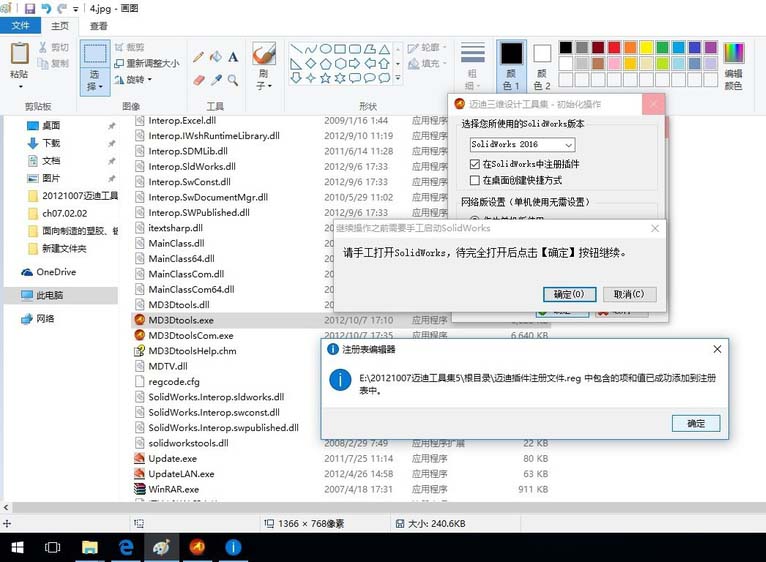Pick the red color swatch
This screenshot has height=562, width=766.
pyautogui.click(x=614, y=47)
